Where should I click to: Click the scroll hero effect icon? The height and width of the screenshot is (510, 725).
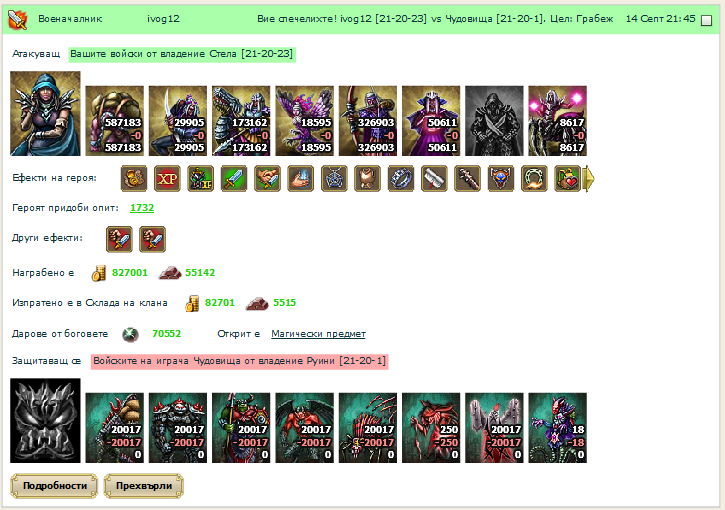[434, 178]
